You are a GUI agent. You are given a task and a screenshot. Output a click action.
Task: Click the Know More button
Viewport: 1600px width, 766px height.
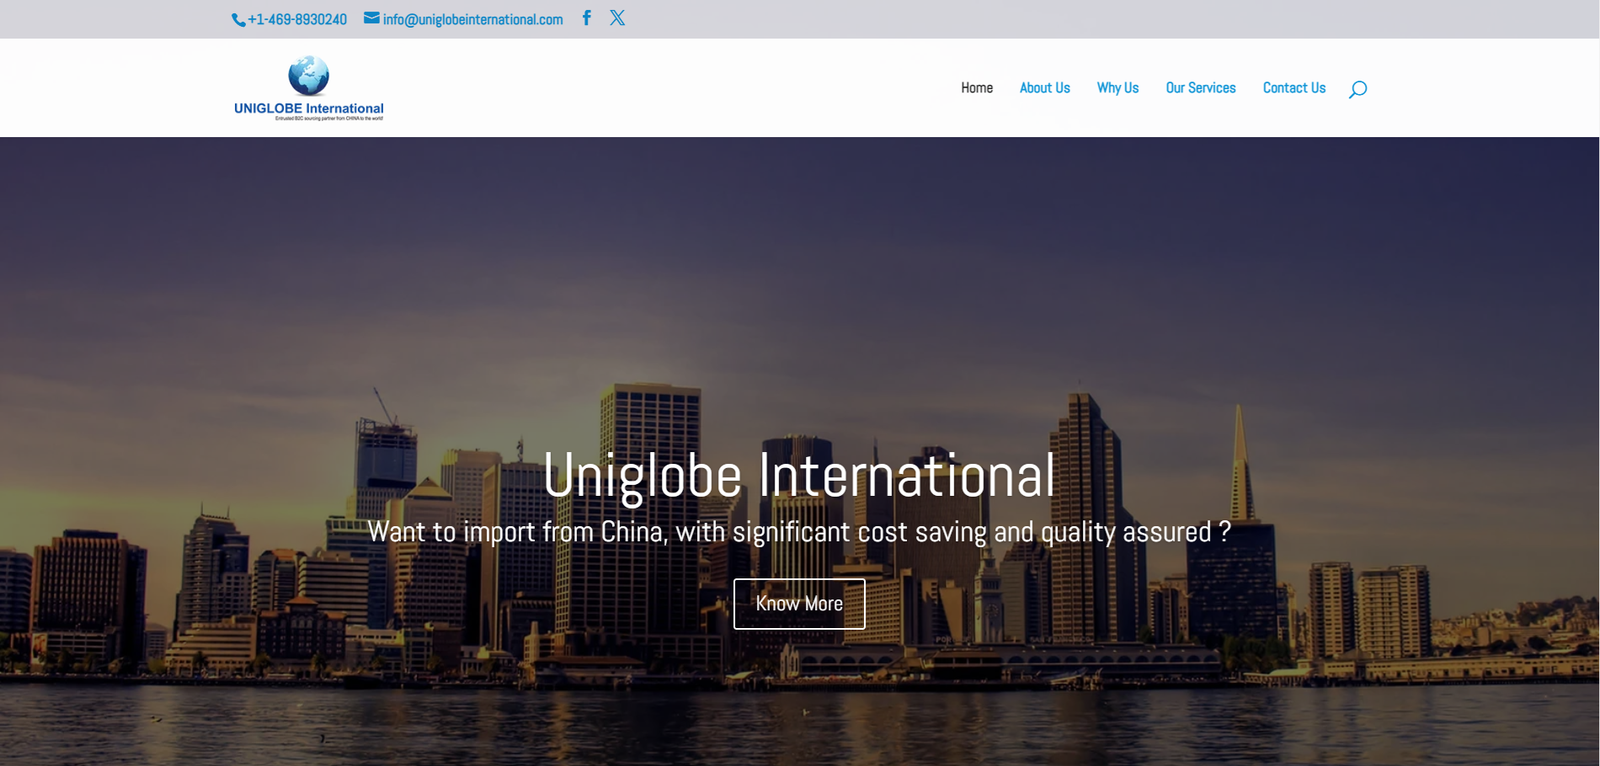coord(799,604)
